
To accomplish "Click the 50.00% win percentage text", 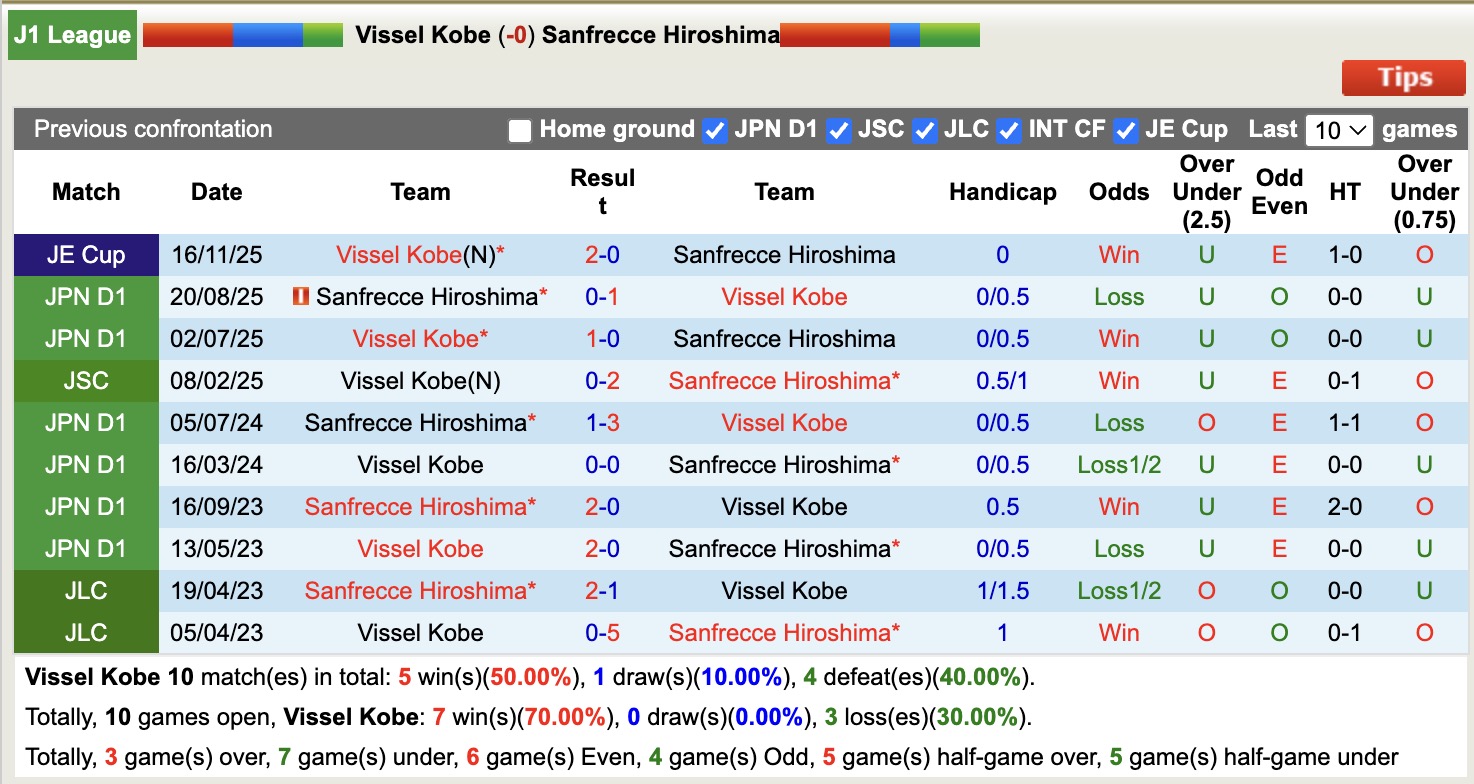I will 532,677.
